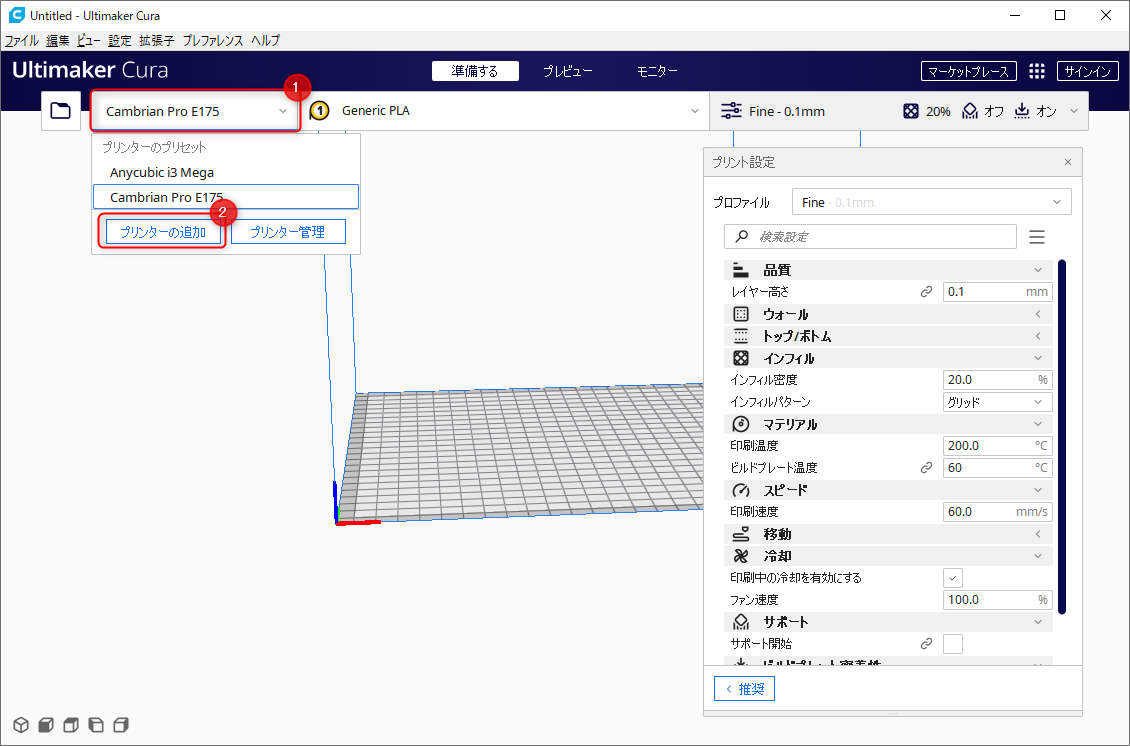
Task: Select the 3D perspective view cube icon
Action: 21,724
